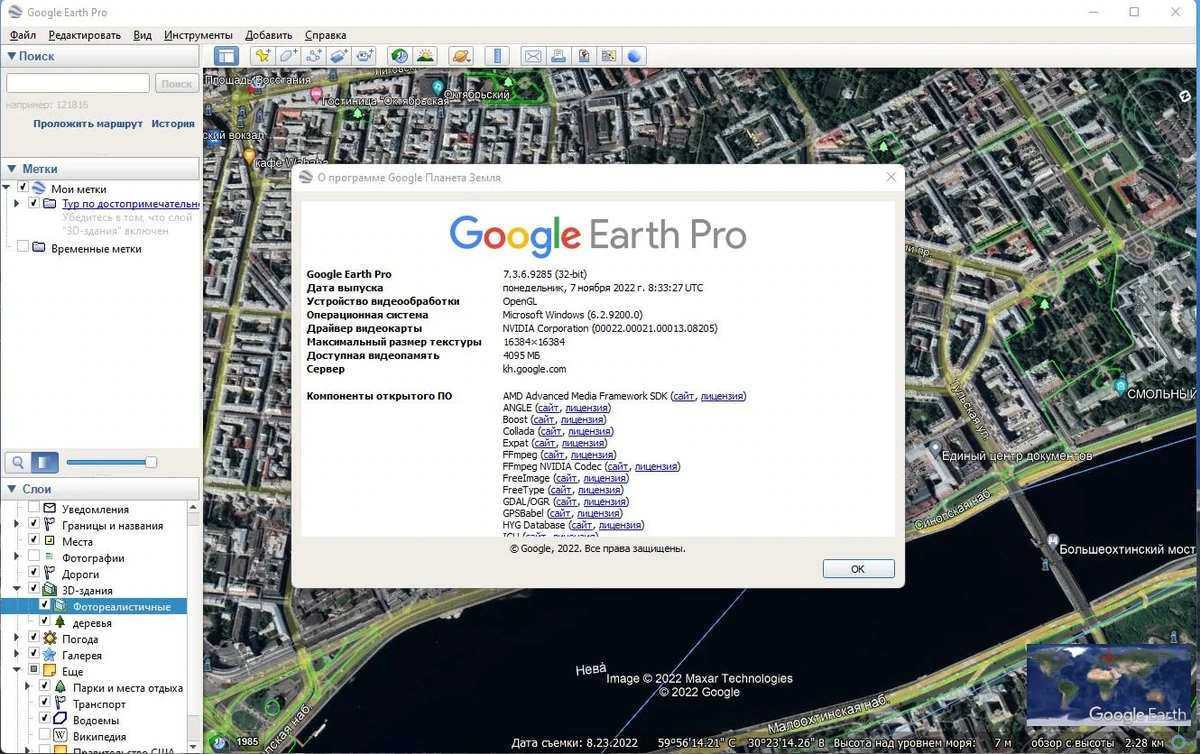1200x754 pixels.
Task: Click the Октябрьский teal map pin
Action: point(437,88)
